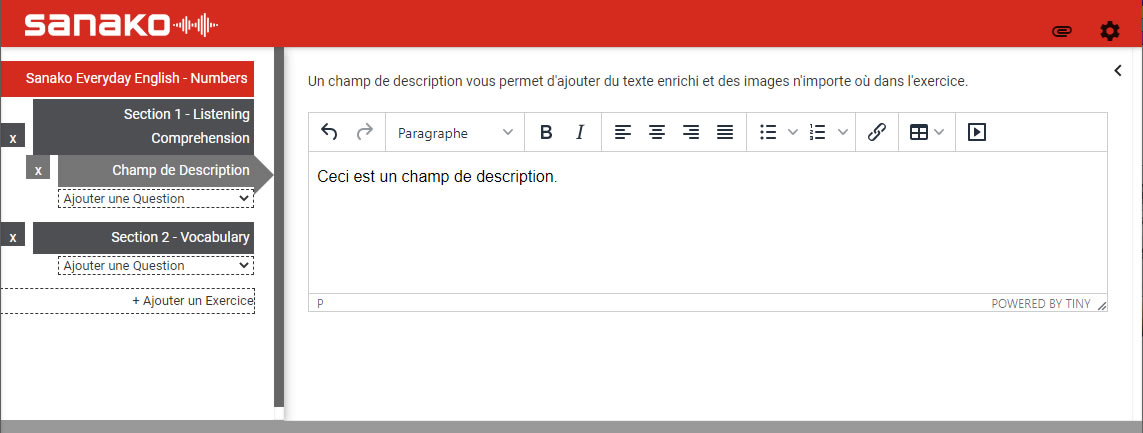Open Ajouter une Question dropdown under Section 2
This screenshot has height=433, width=1143.
click(x=156, y=266)
